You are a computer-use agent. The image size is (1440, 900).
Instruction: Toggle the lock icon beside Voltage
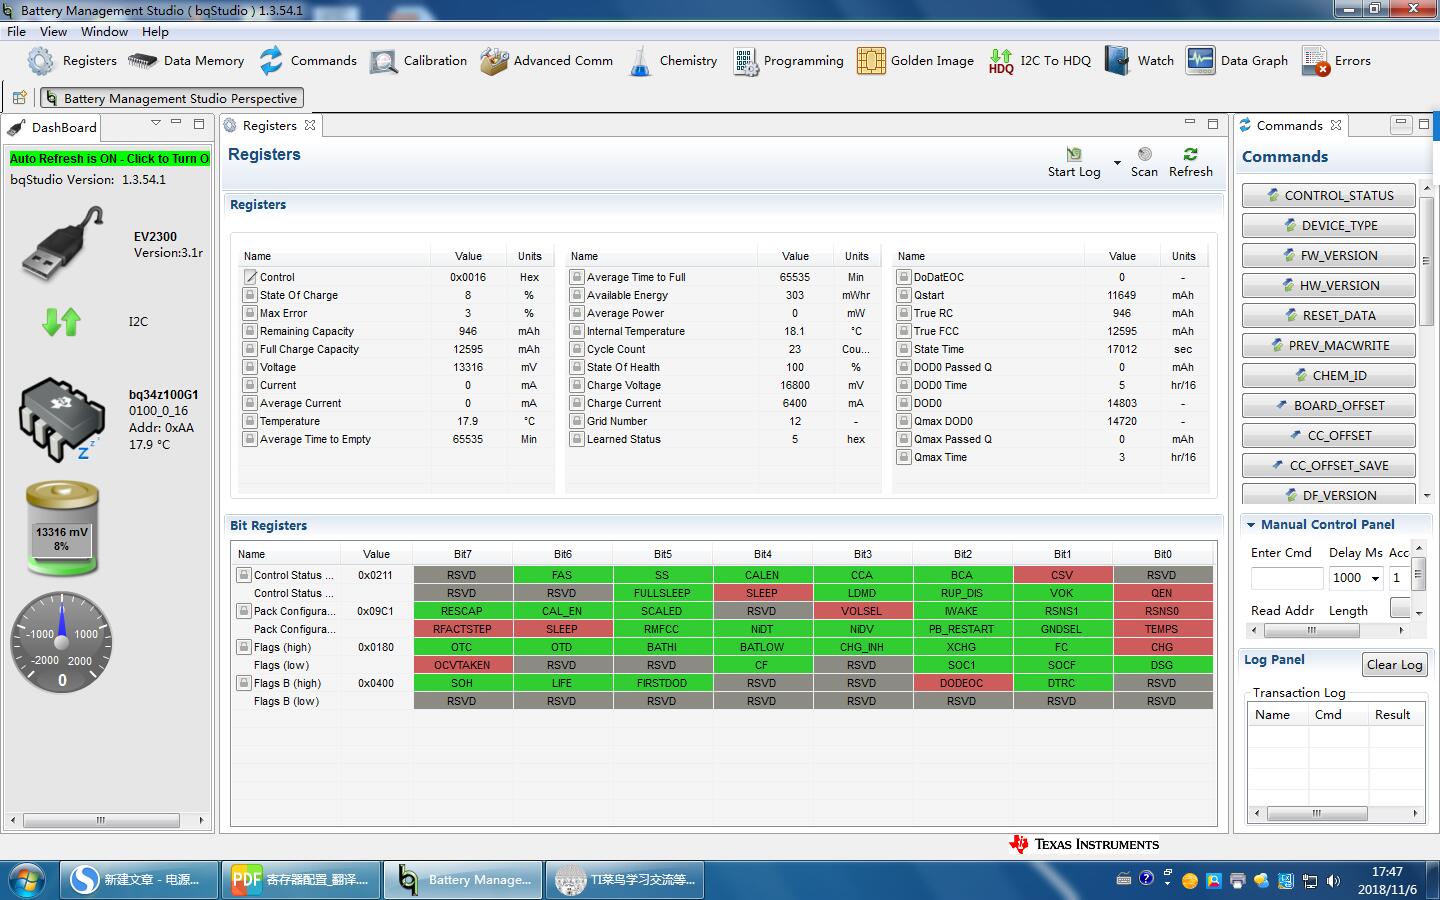pyautogui.click(x=250, y=367)
